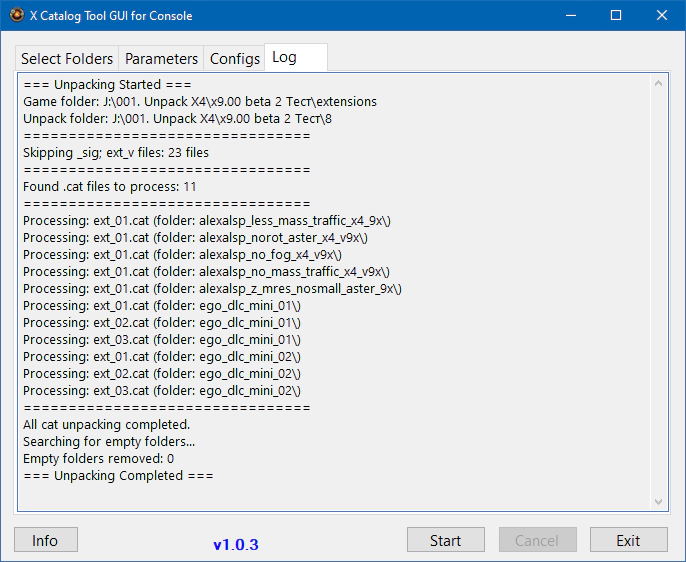
Task: Click the log scrollbar down arrow
Action: click(659, 502)
